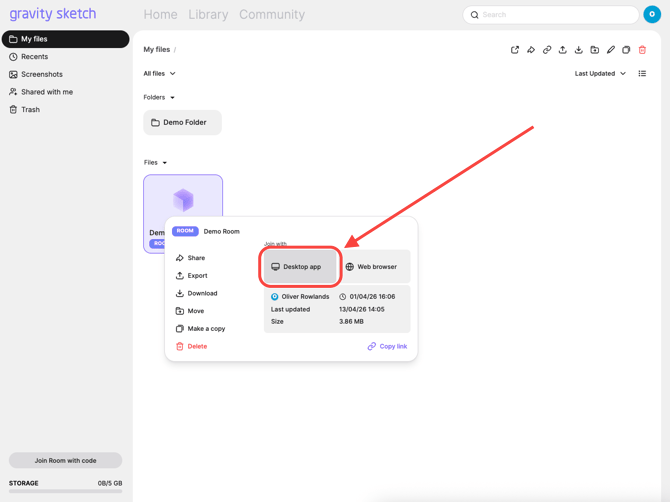Click the open externally icon in top toolbar
This screenshot has width=670, height=502.
(x=515, y=50)
